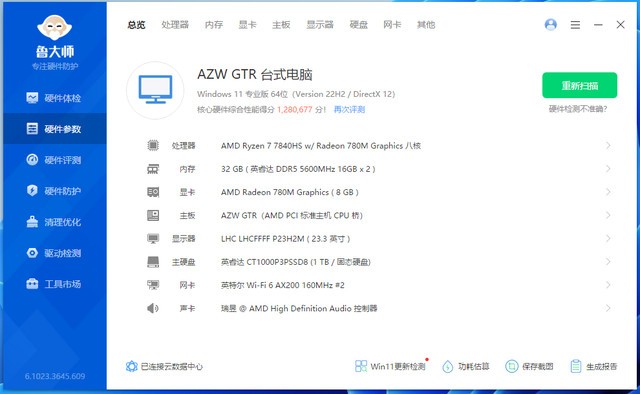The image size is (640, 394).
Task: Open 硬件评测 in the sidebar
Action: tap(55, 160)
